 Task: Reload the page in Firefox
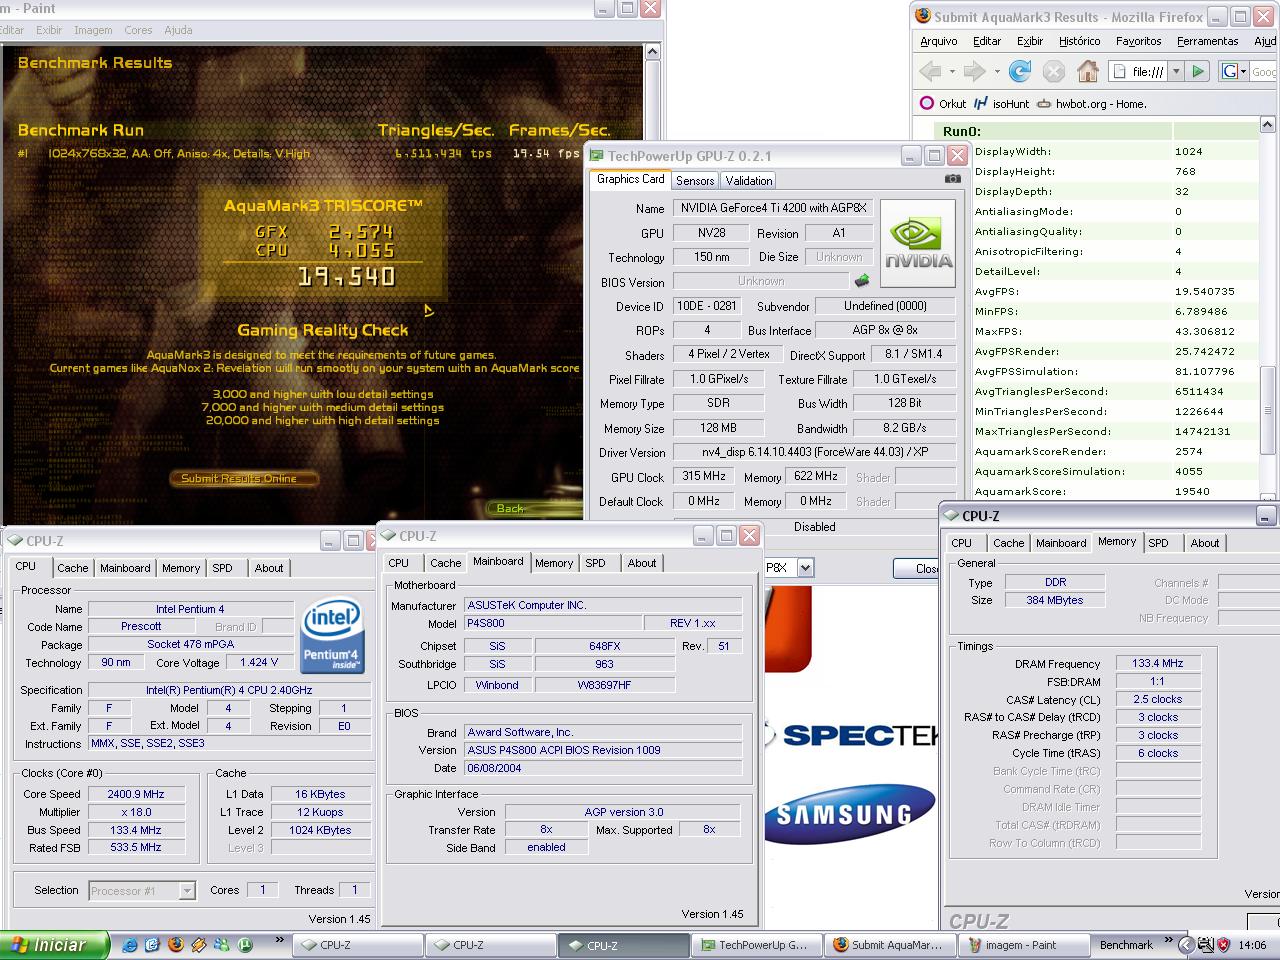[x=1020, y=71]
